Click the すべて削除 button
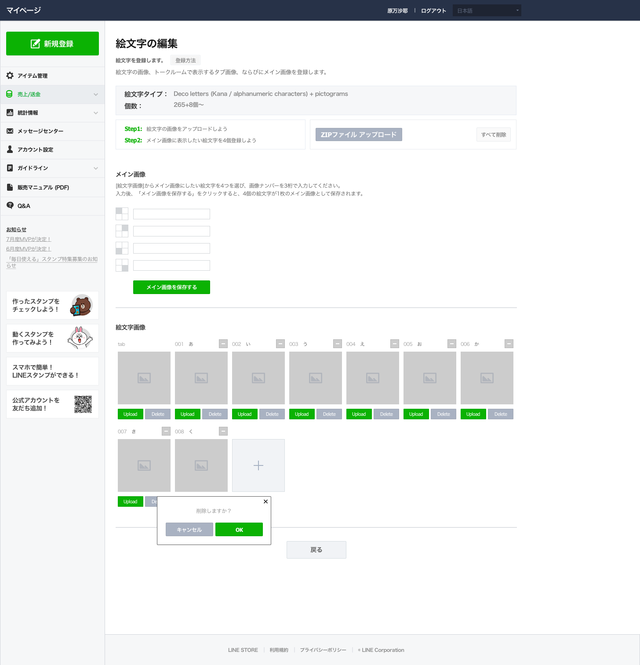The width and height of the screenshot is (640, 665). (x=493, y=134)
